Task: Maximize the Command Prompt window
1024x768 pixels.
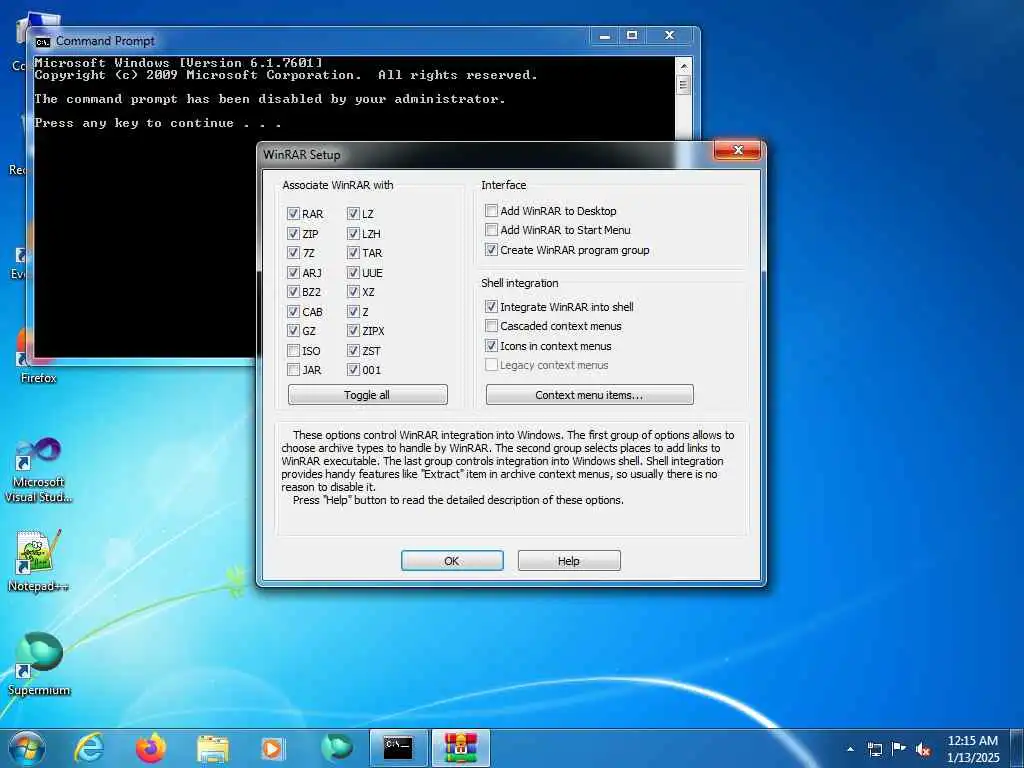Action: point(632,35)
